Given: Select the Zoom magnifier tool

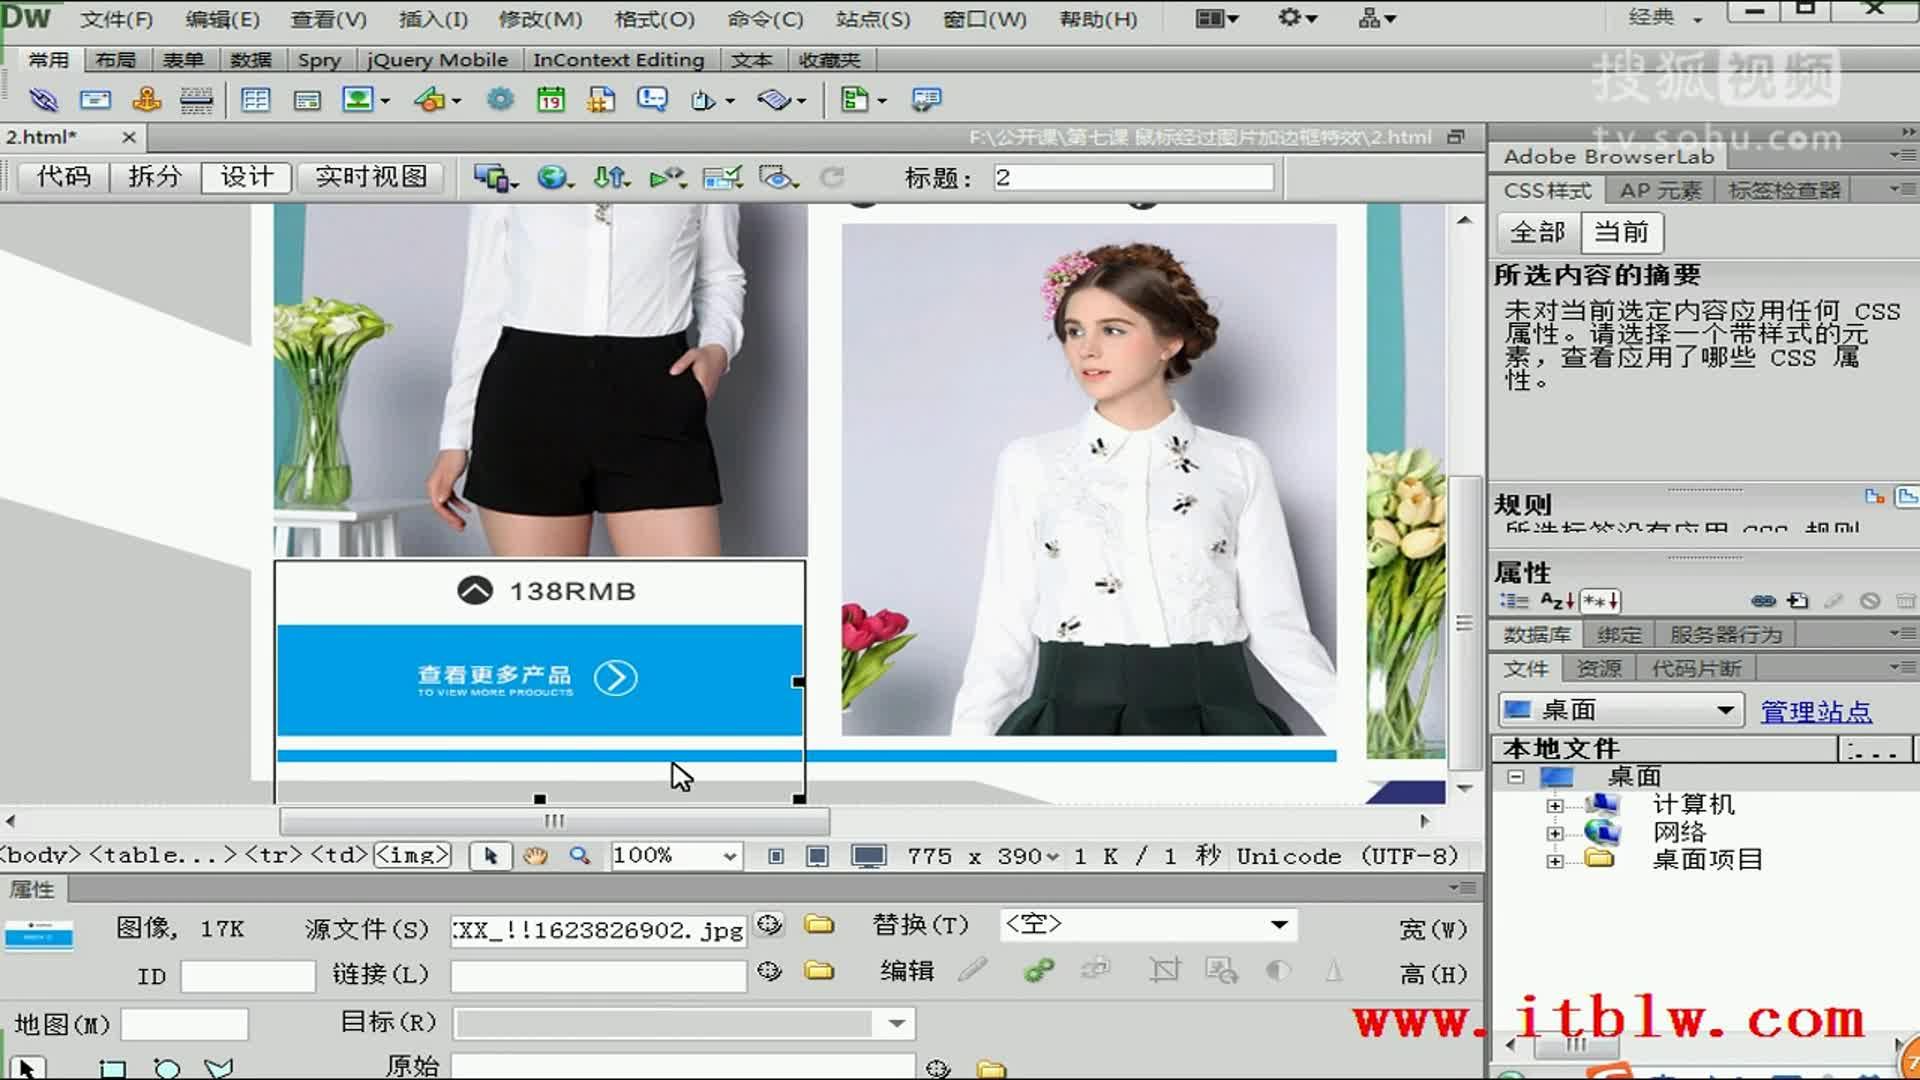Looking at the screenshot, I should click(579, 856).
